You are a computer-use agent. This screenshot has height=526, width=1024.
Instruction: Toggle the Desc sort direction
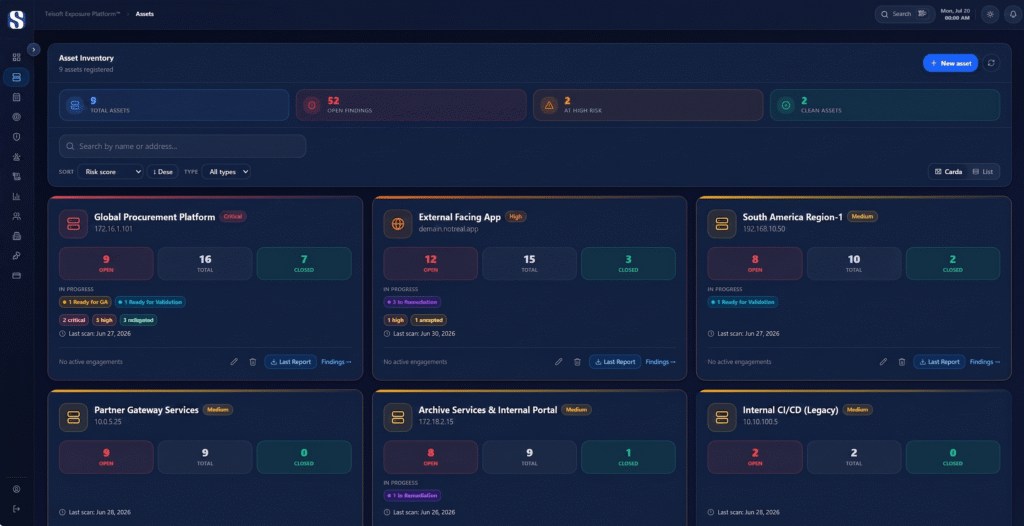click(x=163, y=172)
